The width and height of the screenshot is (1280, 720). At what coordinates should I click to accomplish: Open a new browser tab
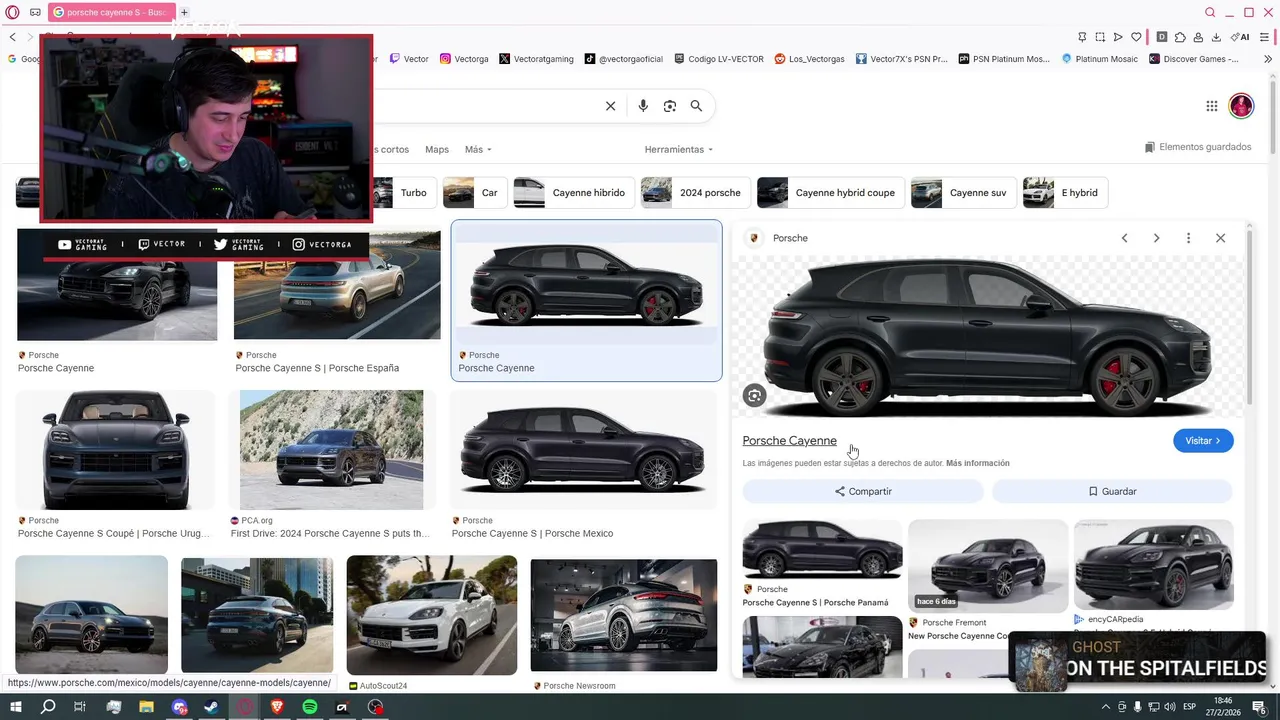click(184, 12)
